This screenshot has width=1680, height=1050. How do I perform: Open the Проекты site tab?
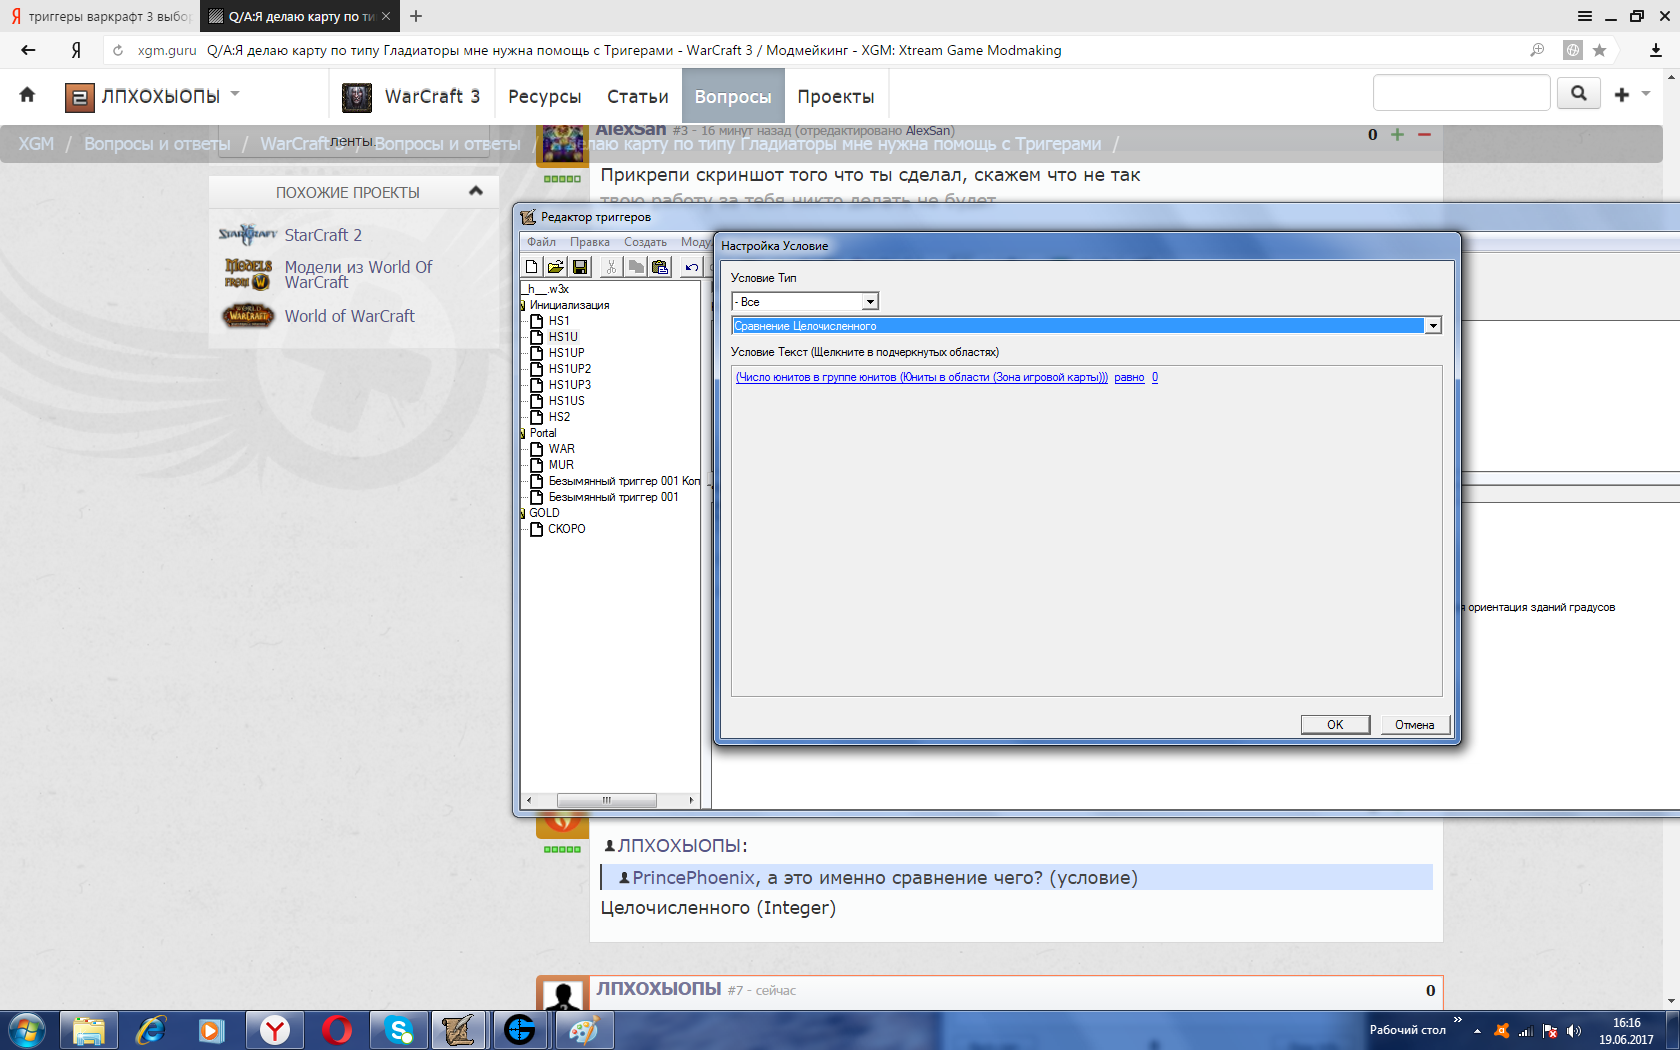click(836, 96)
